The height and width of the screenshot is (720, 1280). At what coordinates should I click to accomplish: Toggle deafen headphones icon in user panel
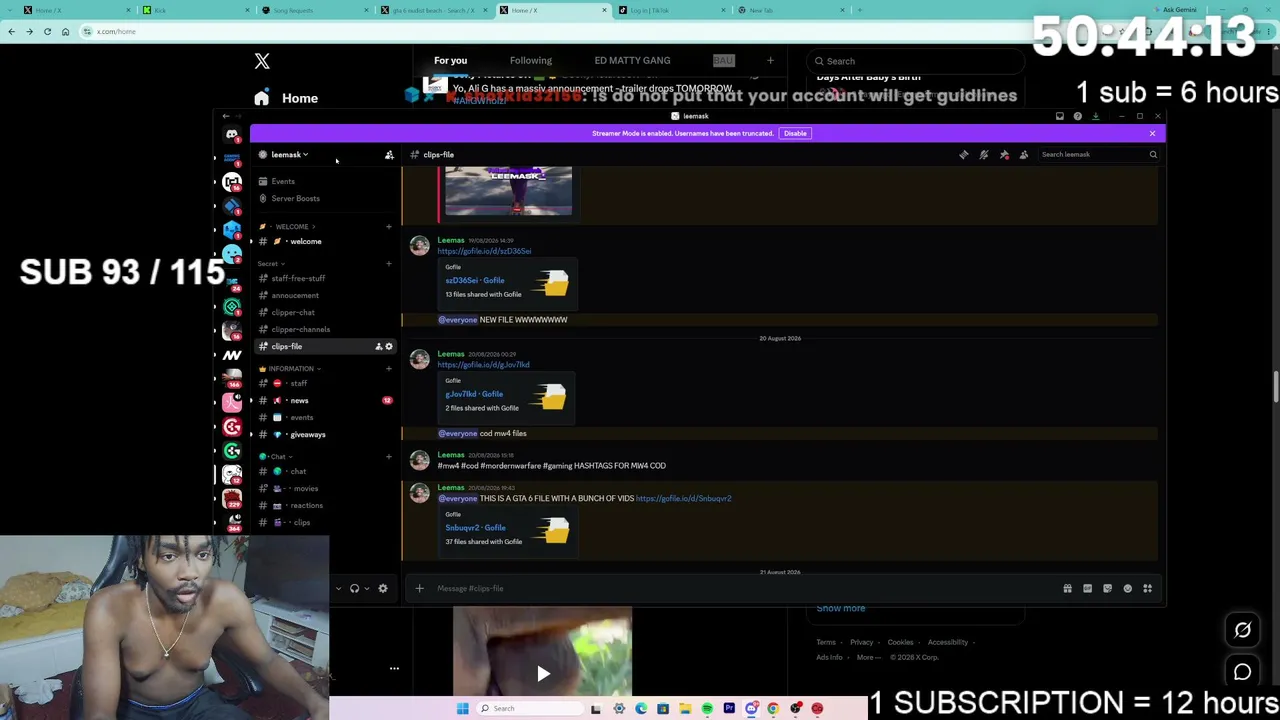[x=354, y=589]
